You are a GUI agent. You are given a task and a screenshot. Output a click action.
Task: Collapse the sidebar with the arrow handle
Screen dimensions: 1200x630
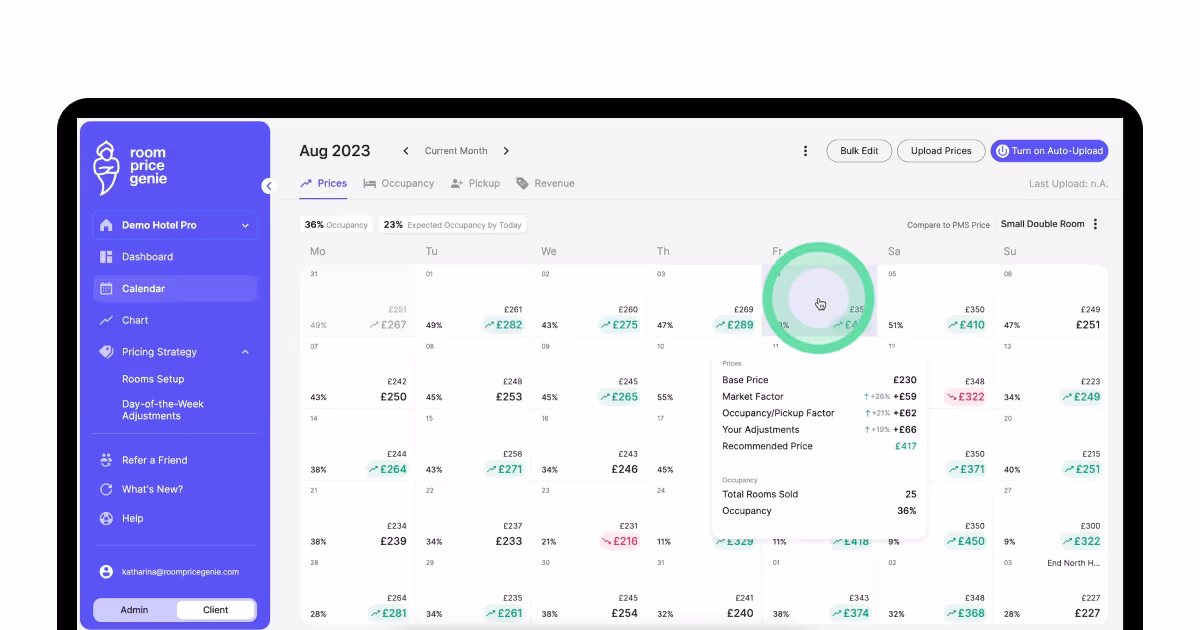268,186
